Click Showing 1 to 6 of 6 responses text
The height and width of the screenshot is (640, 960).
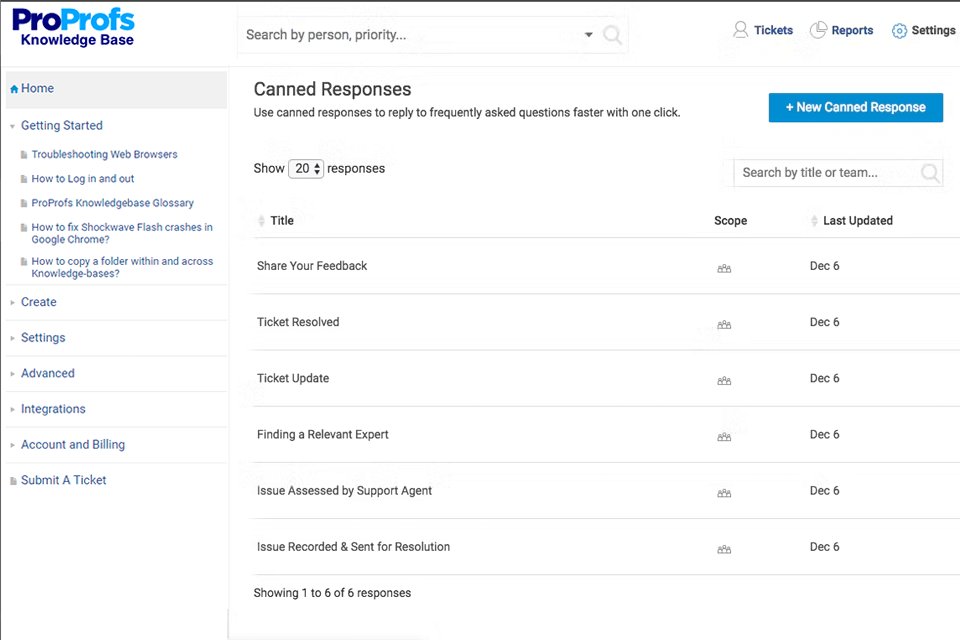[332, 593]
